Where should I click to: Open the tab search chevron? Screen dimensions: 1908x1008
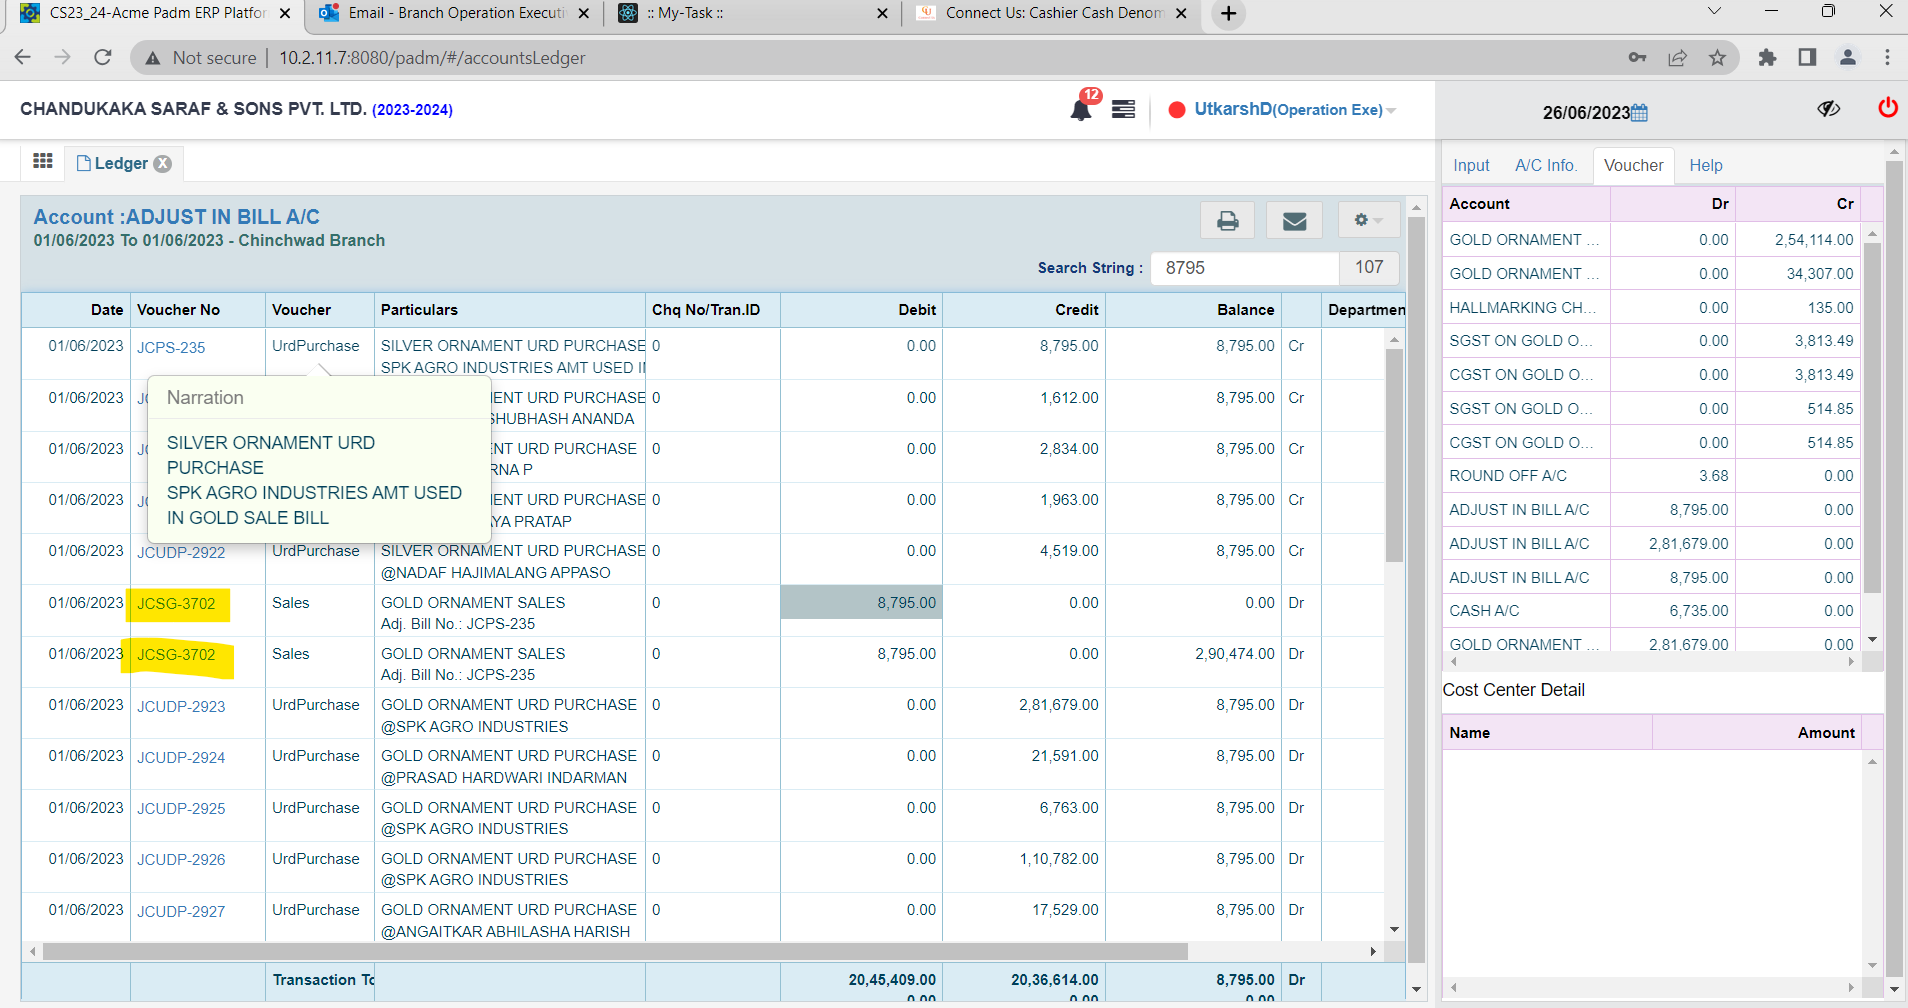pos(1714,12)
